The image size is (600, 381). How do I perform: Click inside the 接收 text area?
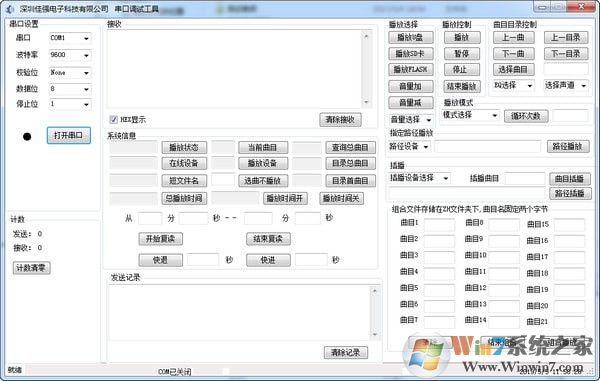tap(234, 69)
